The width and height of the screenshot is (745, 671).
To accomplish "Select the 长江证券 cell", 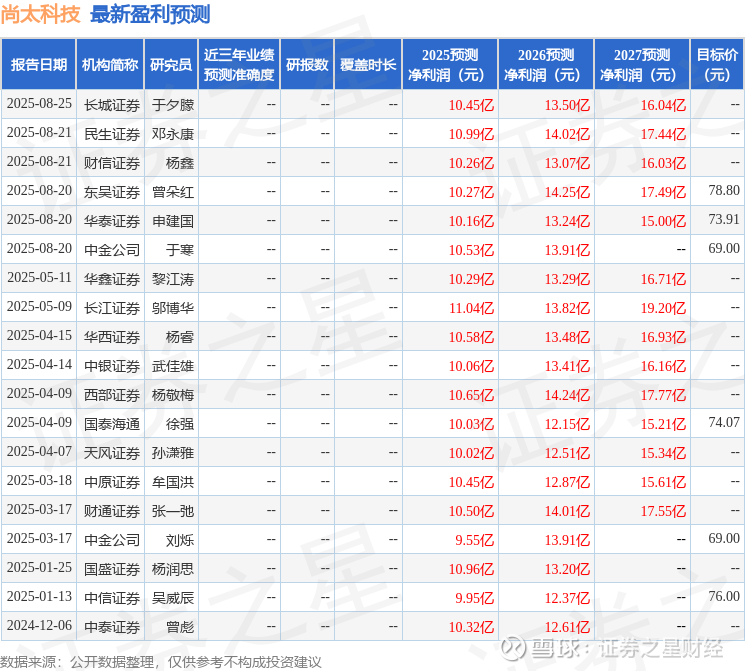I will pos(112,308).
